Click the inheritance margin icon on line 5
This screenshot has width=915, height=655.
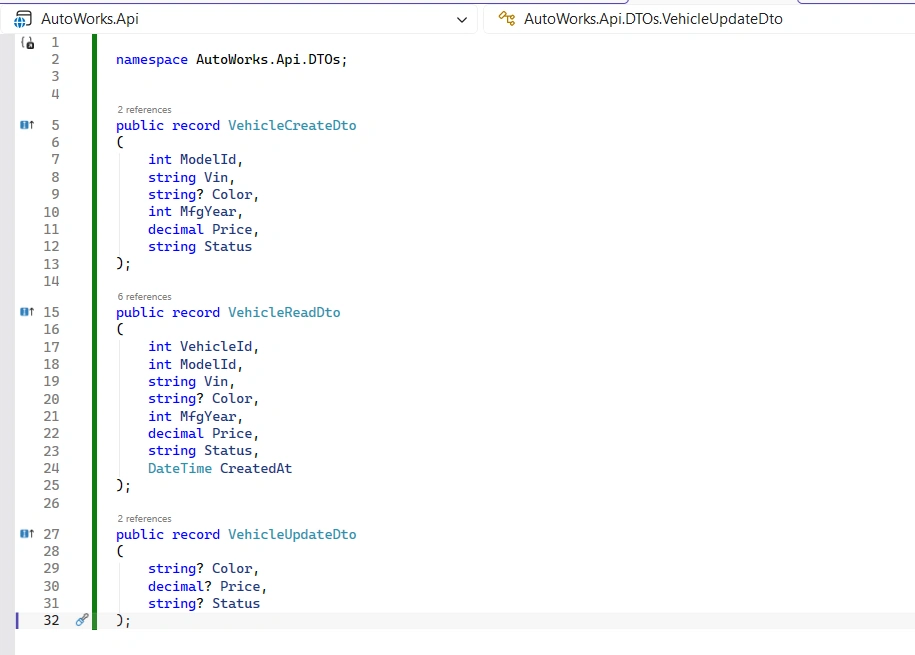(x=27, y=125)
